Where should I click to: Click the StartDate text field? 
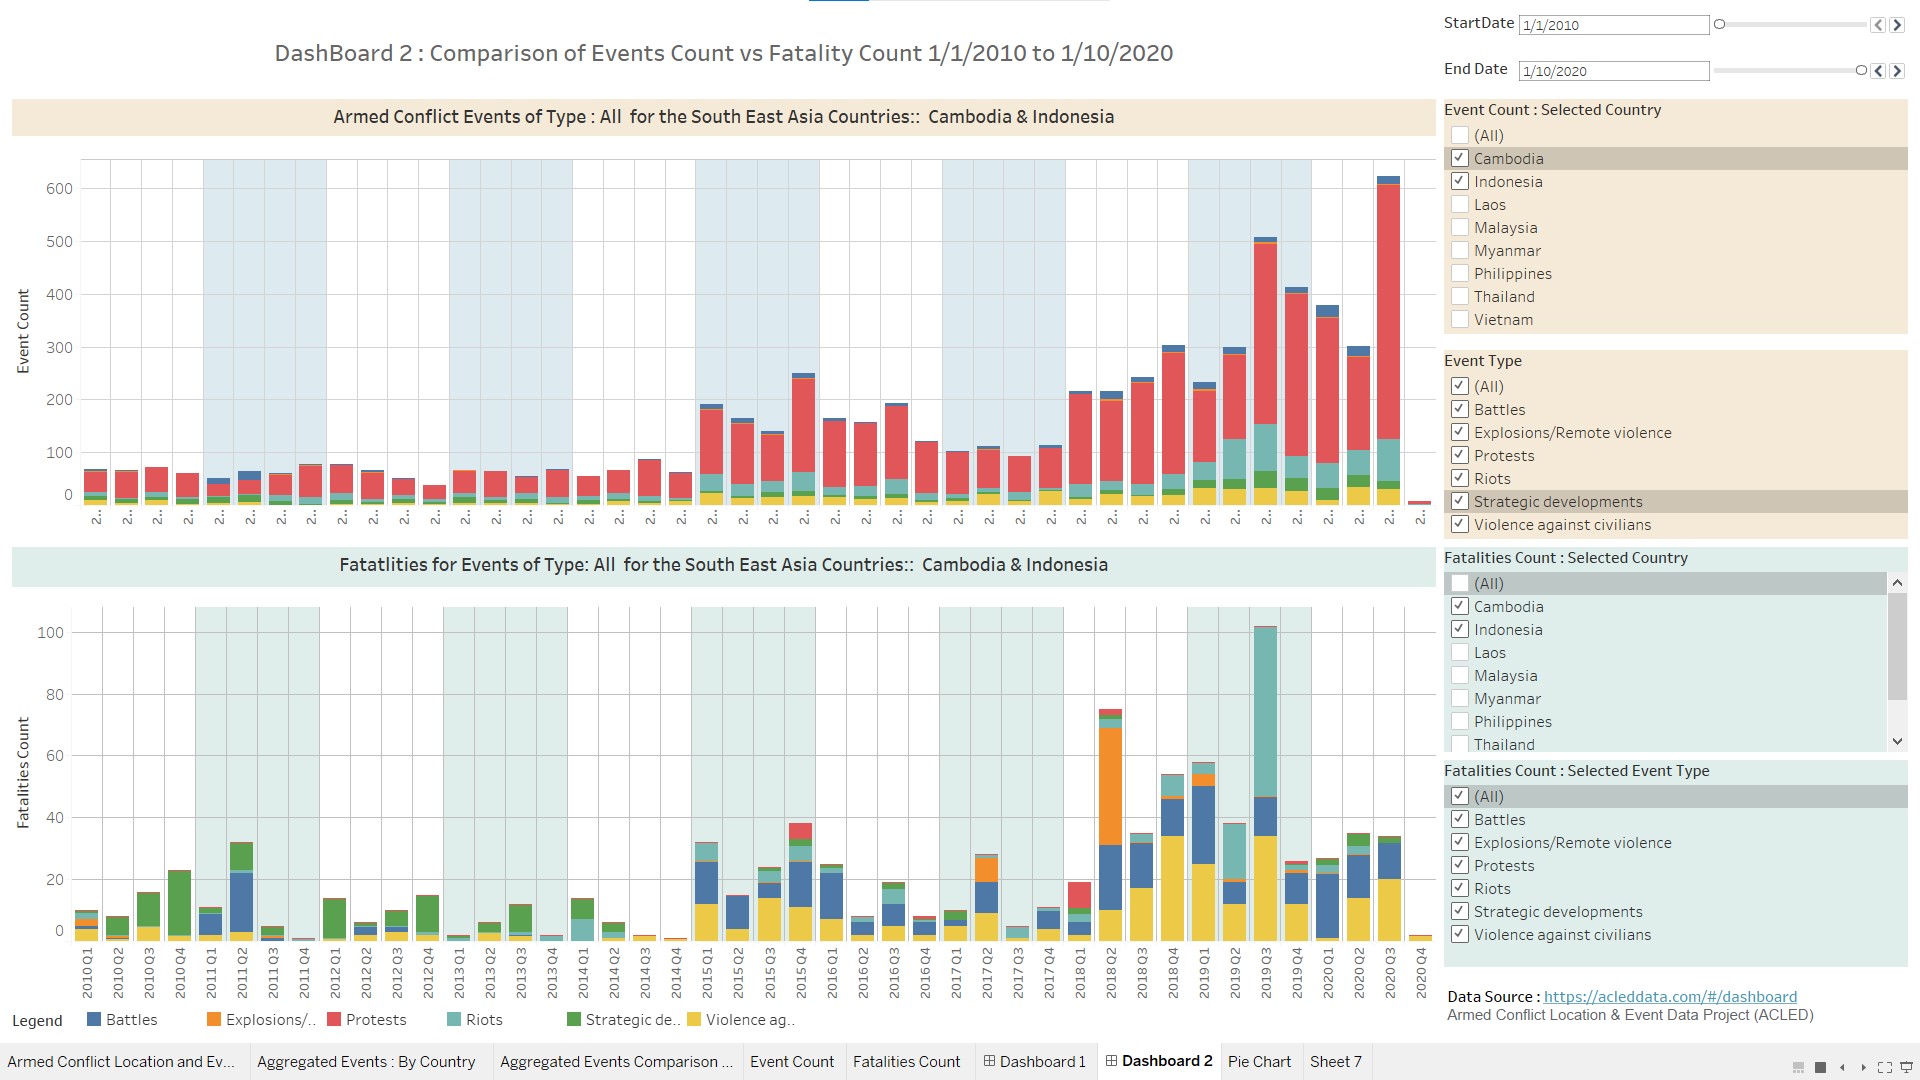click(x=1613, y=25)
